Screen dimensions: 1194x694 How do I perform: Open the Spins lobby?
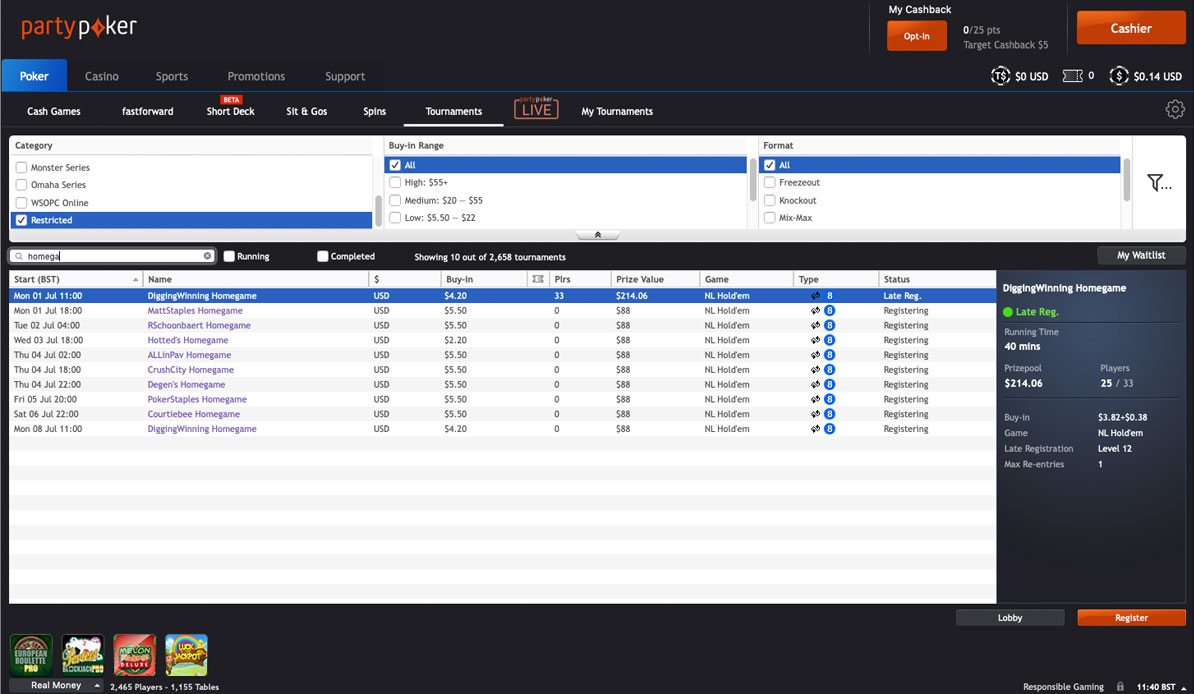click(374, 111)
